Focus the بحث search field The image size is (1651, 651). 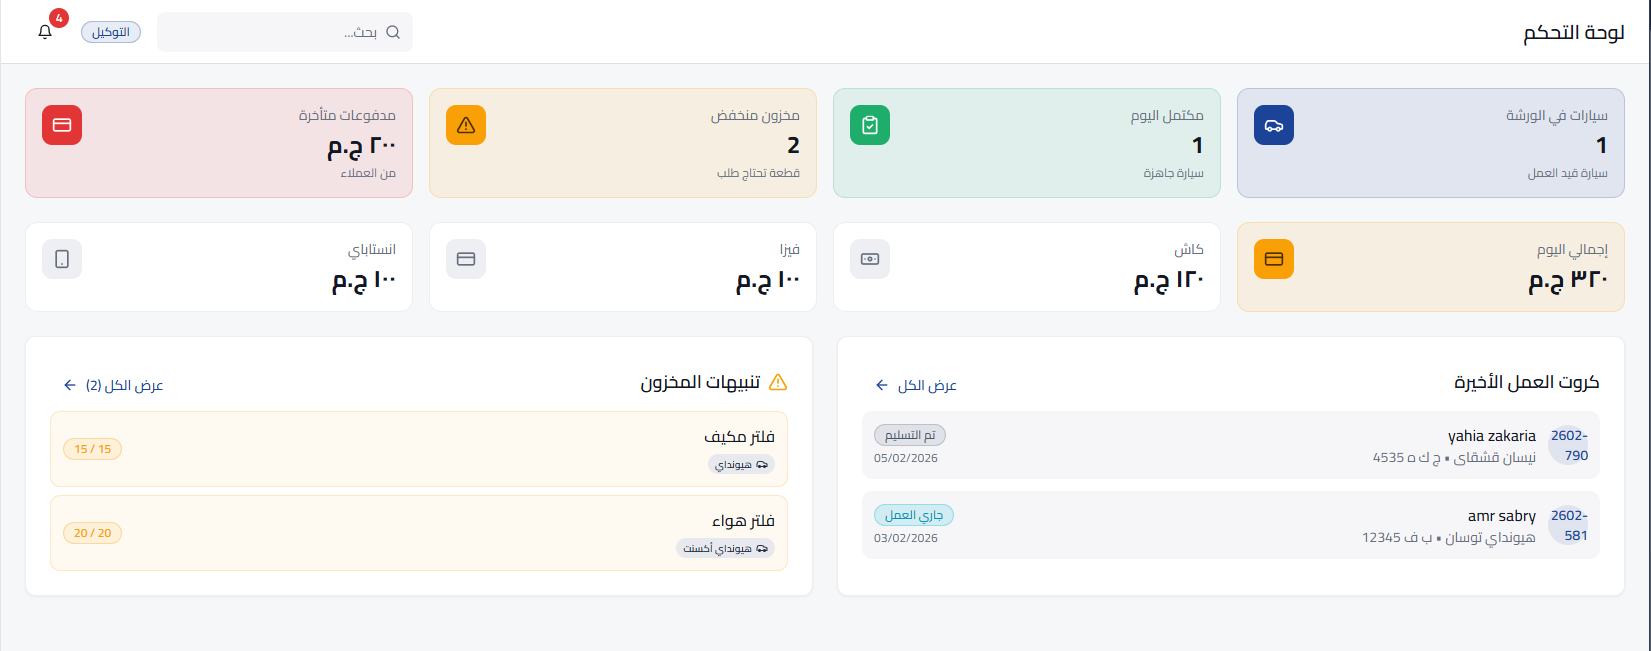[x=285, y=32]
